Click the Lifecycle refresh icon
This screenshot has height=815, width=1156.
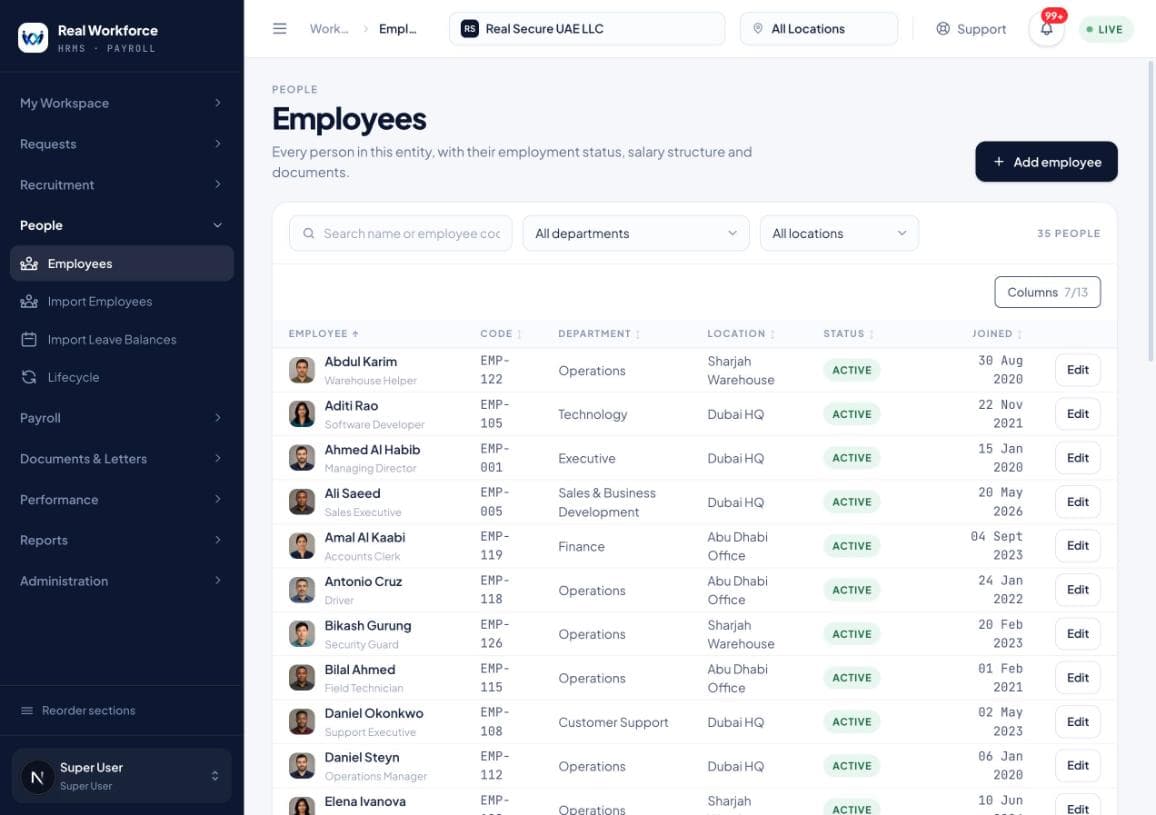[x=29, y=377]
